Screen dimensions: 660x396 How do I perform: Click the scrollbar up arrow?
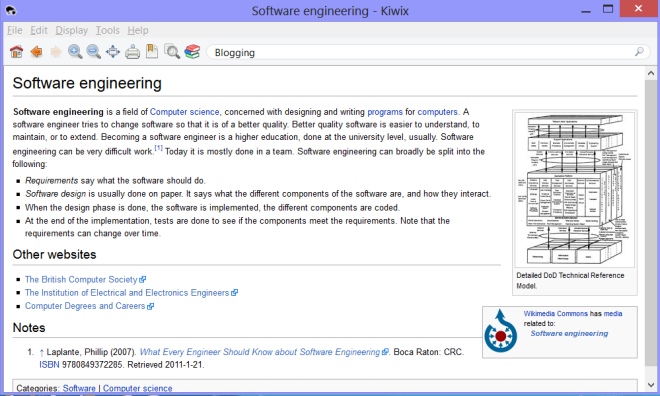651,73
